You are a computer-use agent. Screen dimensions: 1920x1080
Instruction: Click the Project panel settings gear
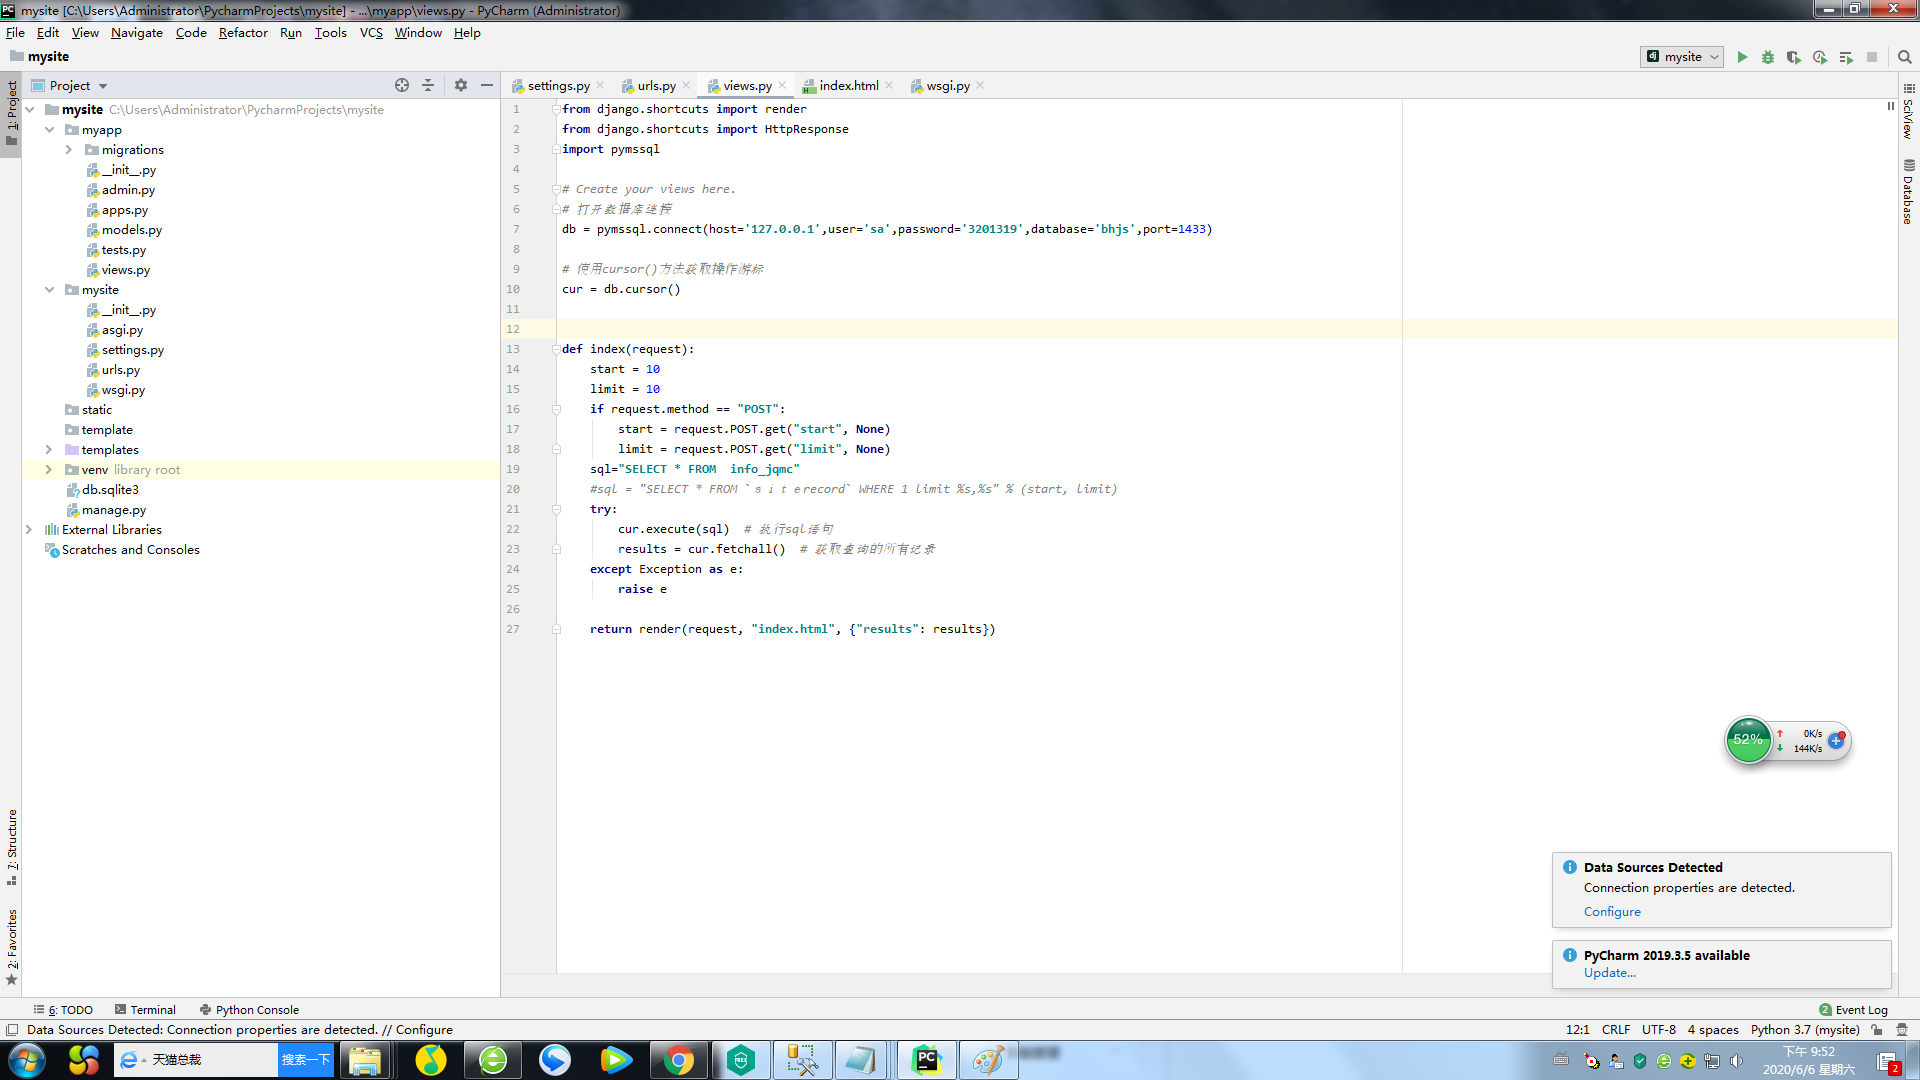point(461,85)
